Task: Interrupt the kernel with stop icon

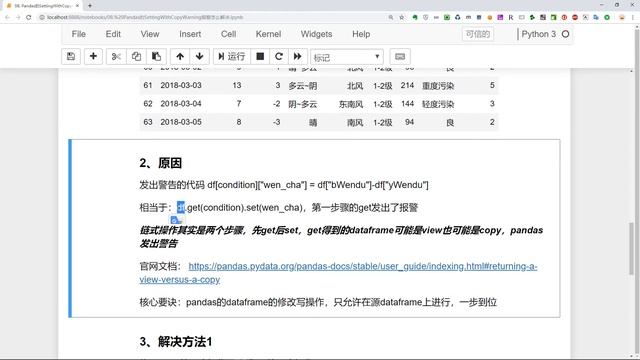Action: (x=260, y=56)
